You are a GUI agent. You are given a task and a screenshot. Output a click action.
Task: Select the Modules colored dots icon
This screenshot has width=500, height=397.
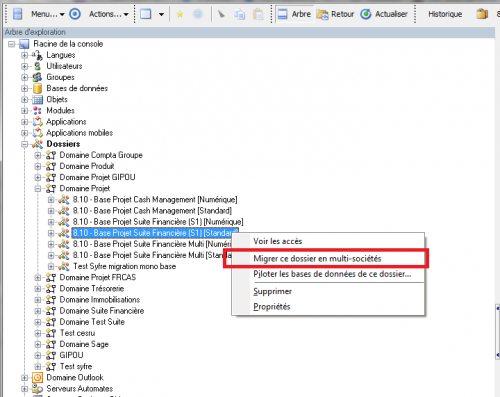click(x=37, y=111)
